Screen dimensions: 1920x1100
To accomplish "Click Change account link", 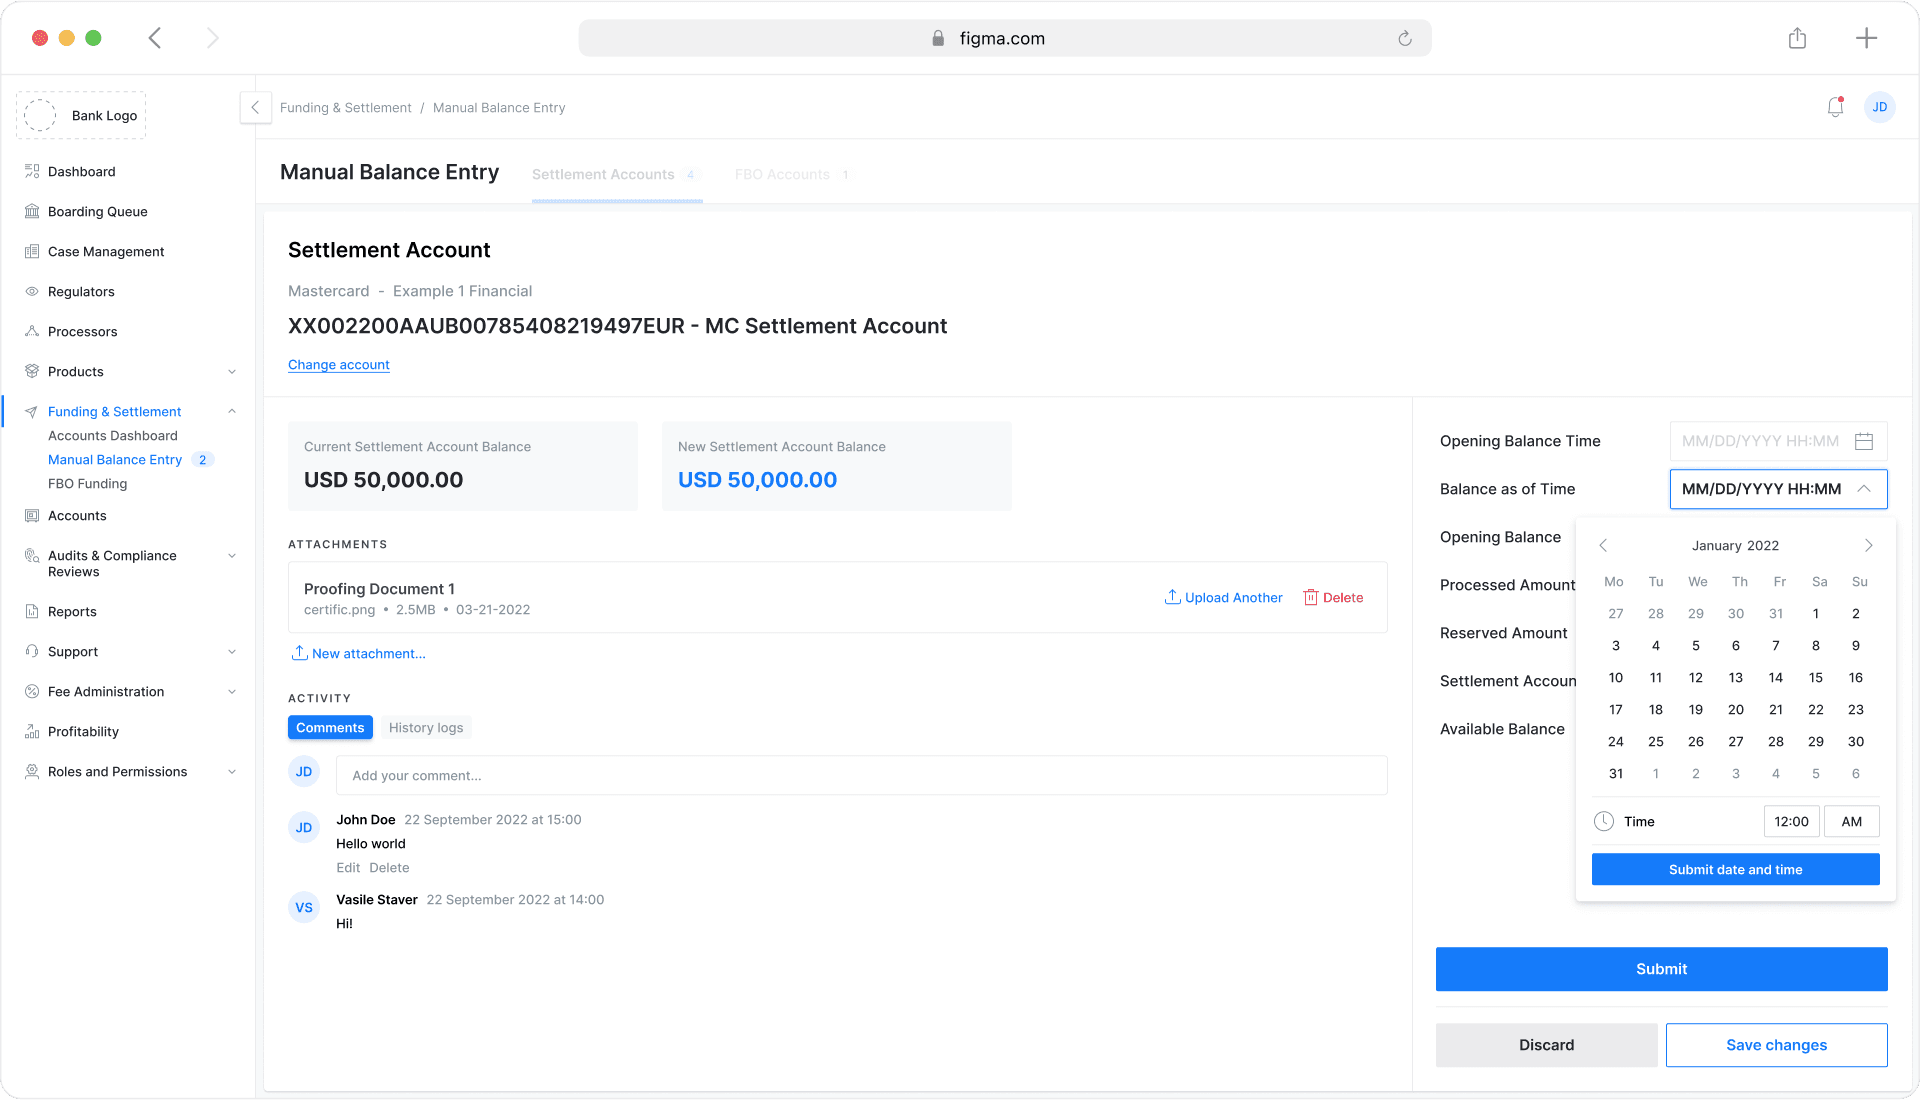I will point(339,365).
